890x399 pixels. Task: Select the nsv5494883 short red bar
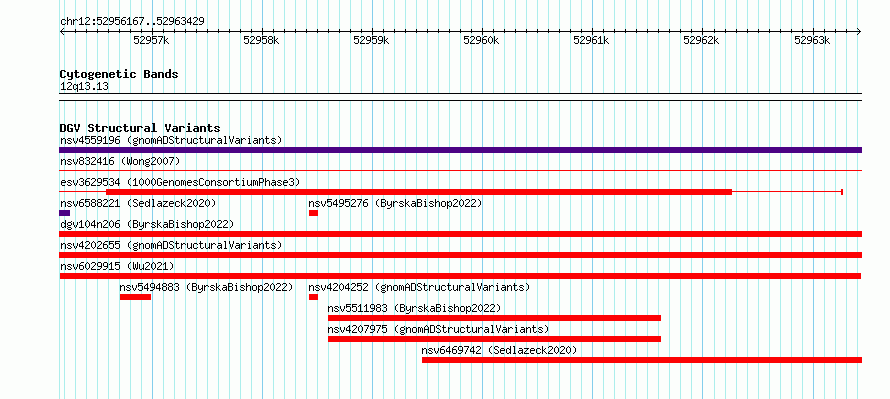[x=135, y=297]
